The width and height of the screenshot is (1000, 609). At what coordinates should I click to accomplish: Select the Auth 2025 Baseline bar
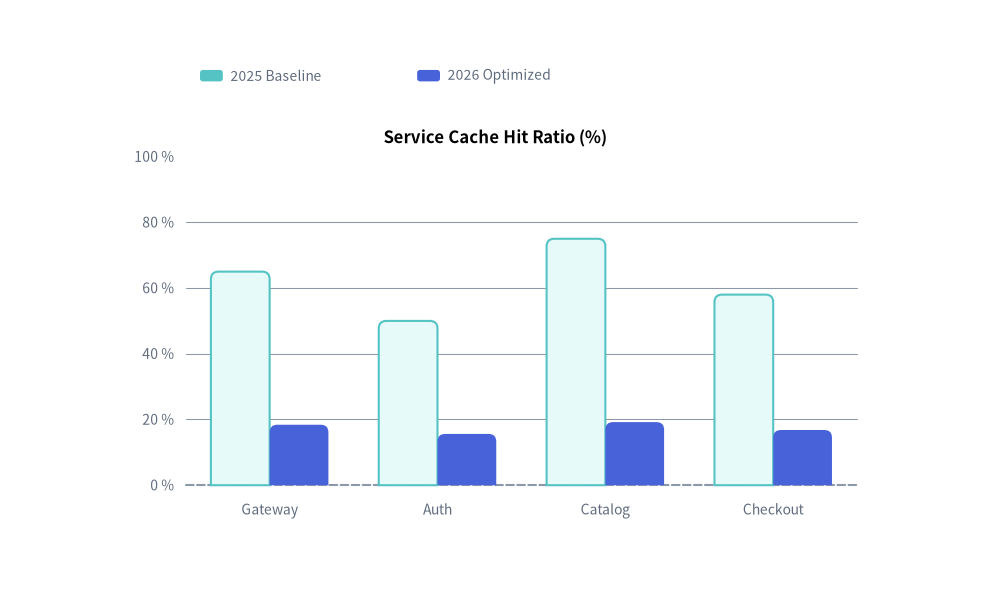408,403
